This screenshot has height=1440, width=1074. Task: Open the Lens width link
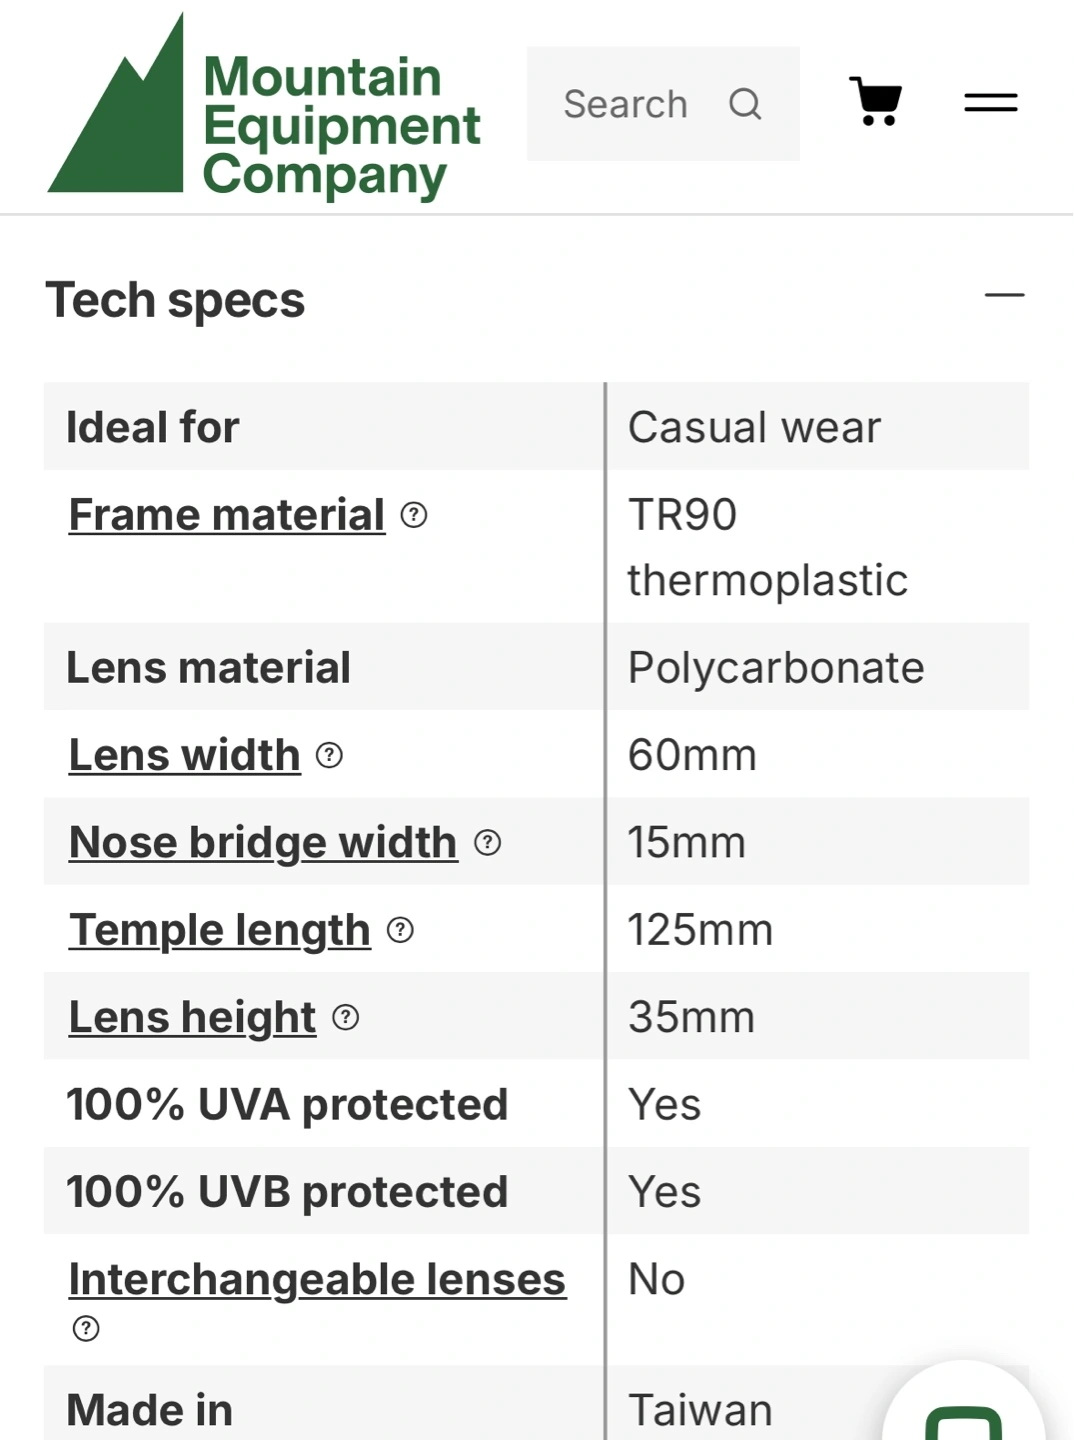click(x=185, y=756)
